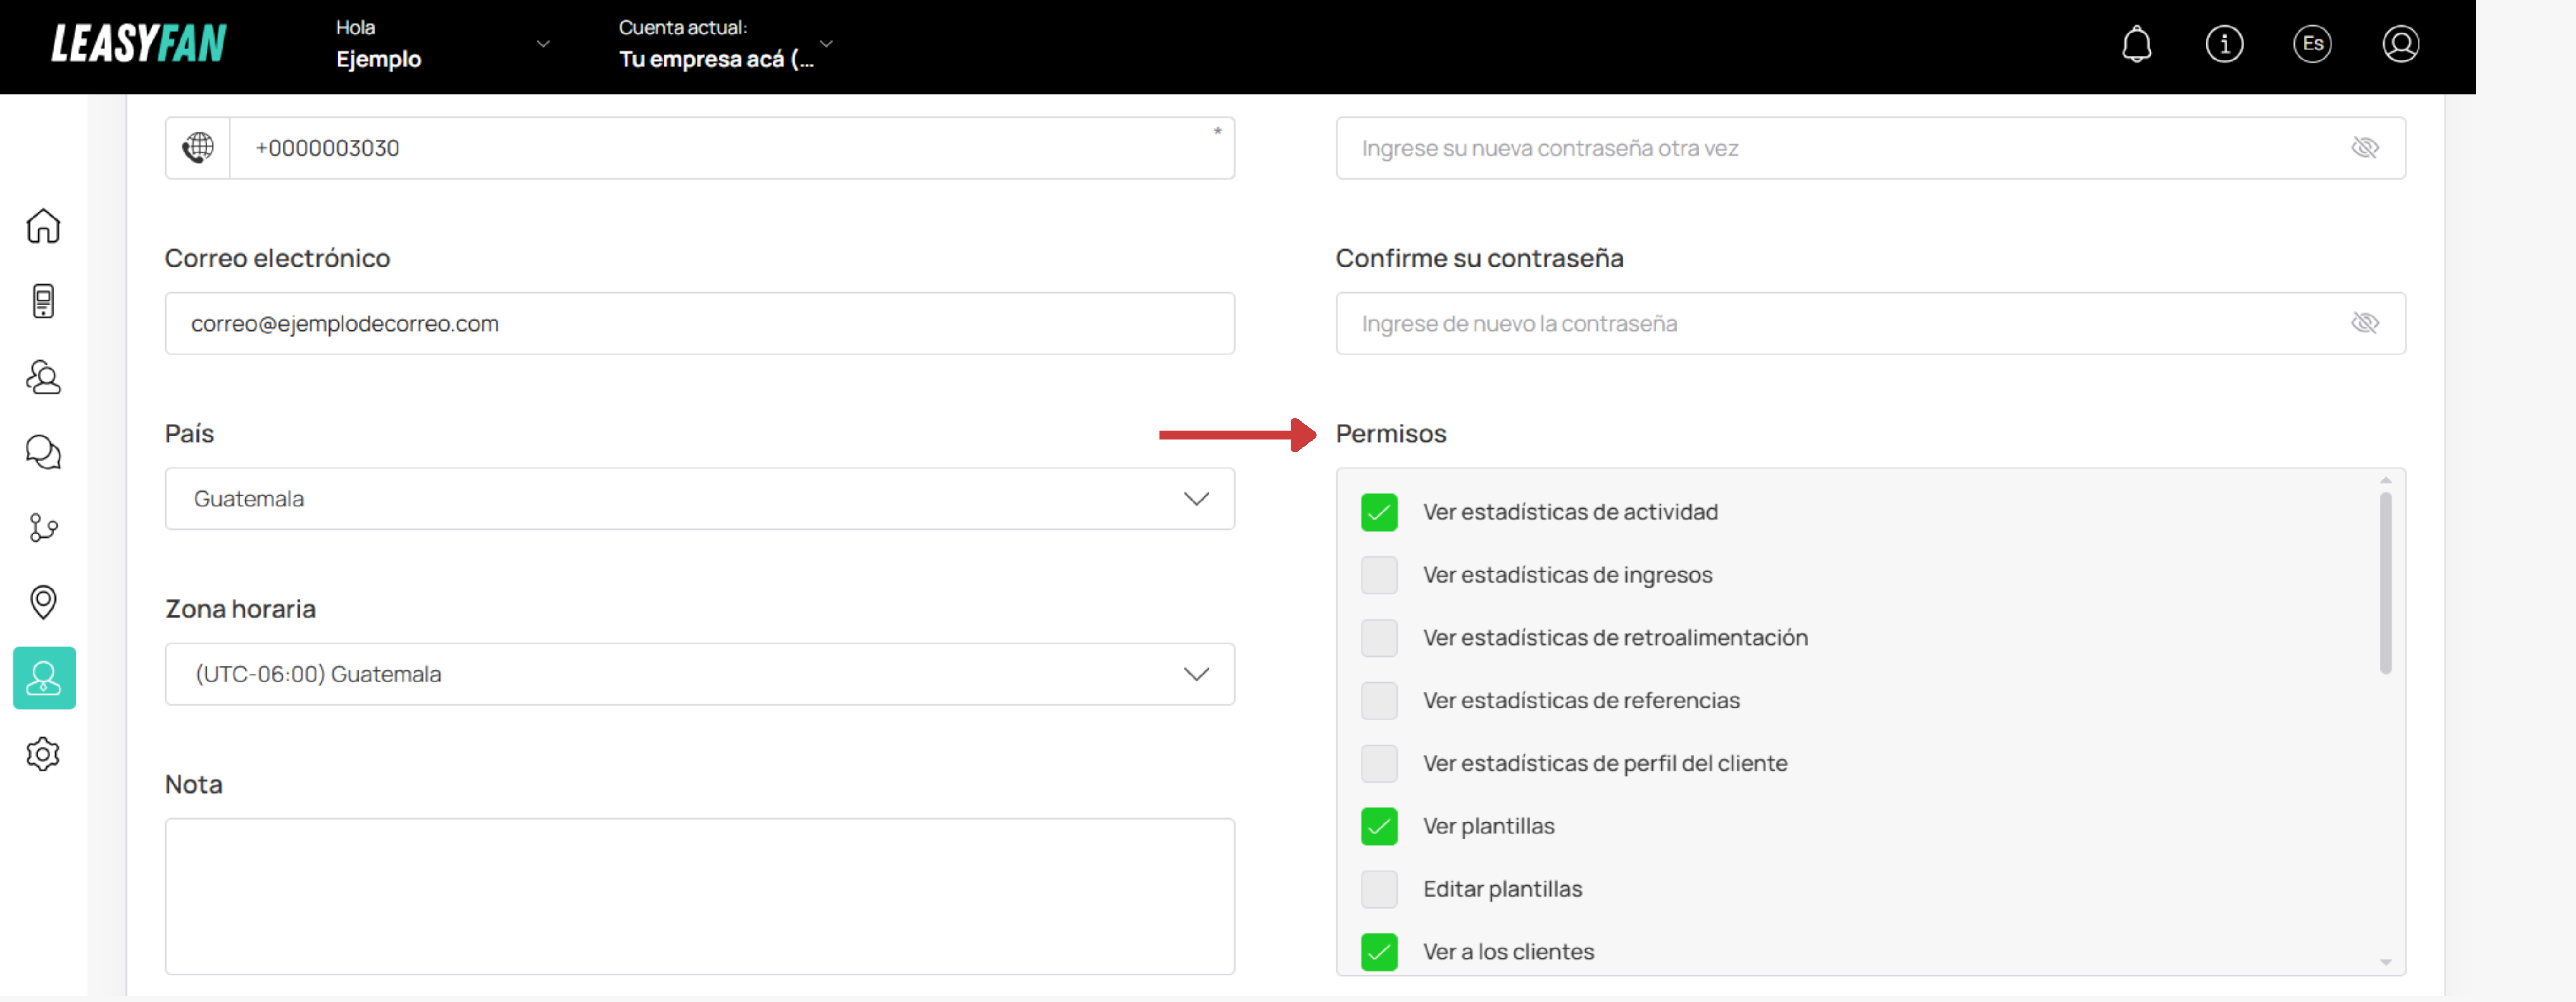The height and width of the screenshot is (1002, 2576).
Task: Check Editar plantillas permission
Action: 1379,889
